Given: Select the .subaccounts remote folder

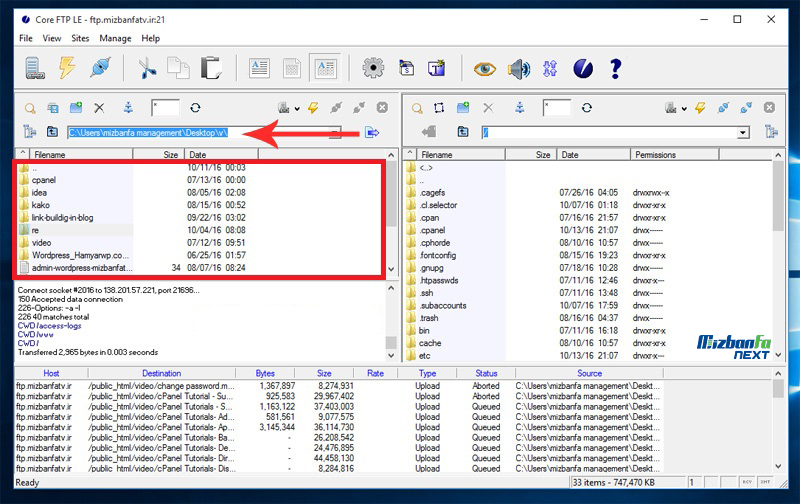Looking at the screenshot, I should point(442,306).
